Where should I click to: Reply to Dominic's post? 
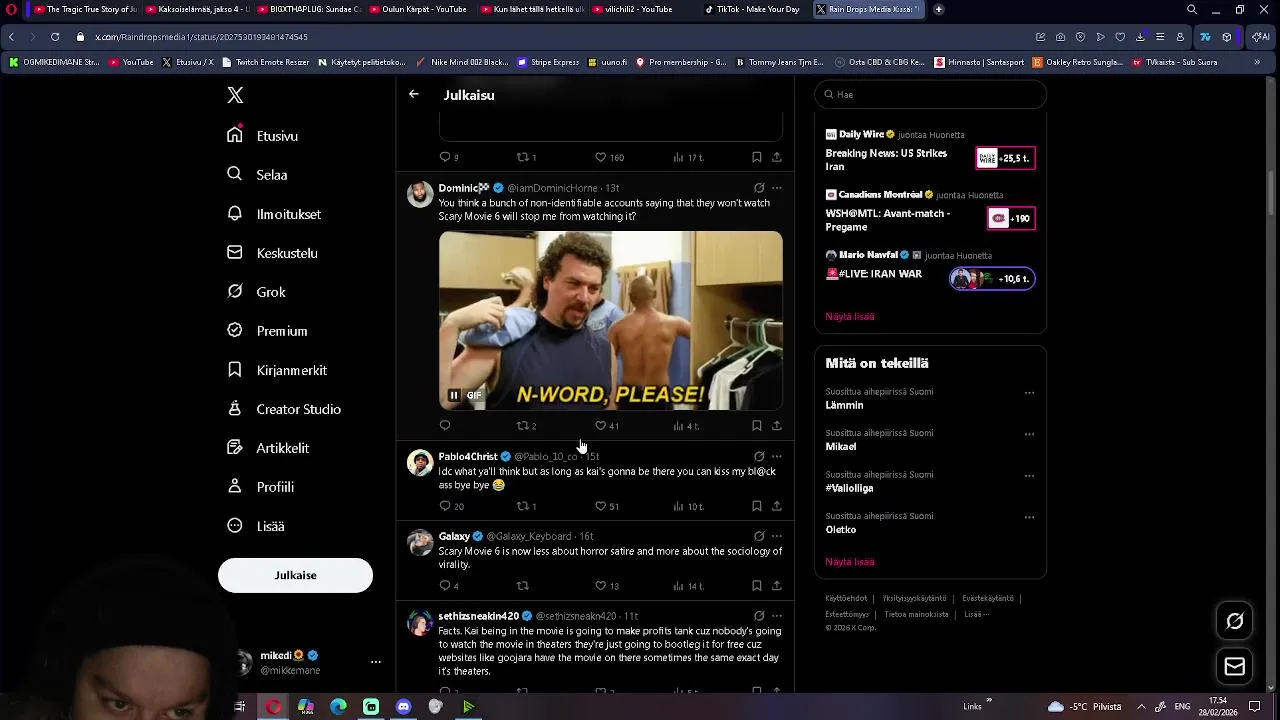[x=445, y=426]
